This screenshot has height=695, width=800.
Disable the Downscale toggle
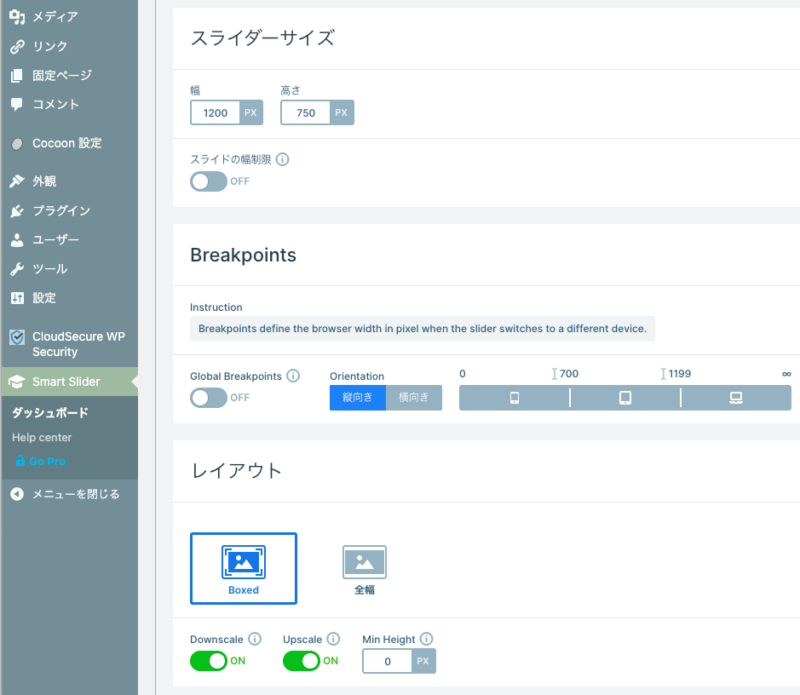(209, 661)
